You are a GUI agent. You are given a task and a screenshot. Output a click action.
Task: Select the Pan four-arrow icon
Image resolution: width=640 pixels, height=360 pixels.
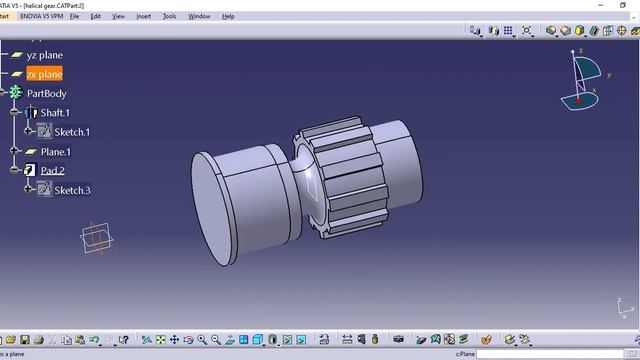pos(174,340)
